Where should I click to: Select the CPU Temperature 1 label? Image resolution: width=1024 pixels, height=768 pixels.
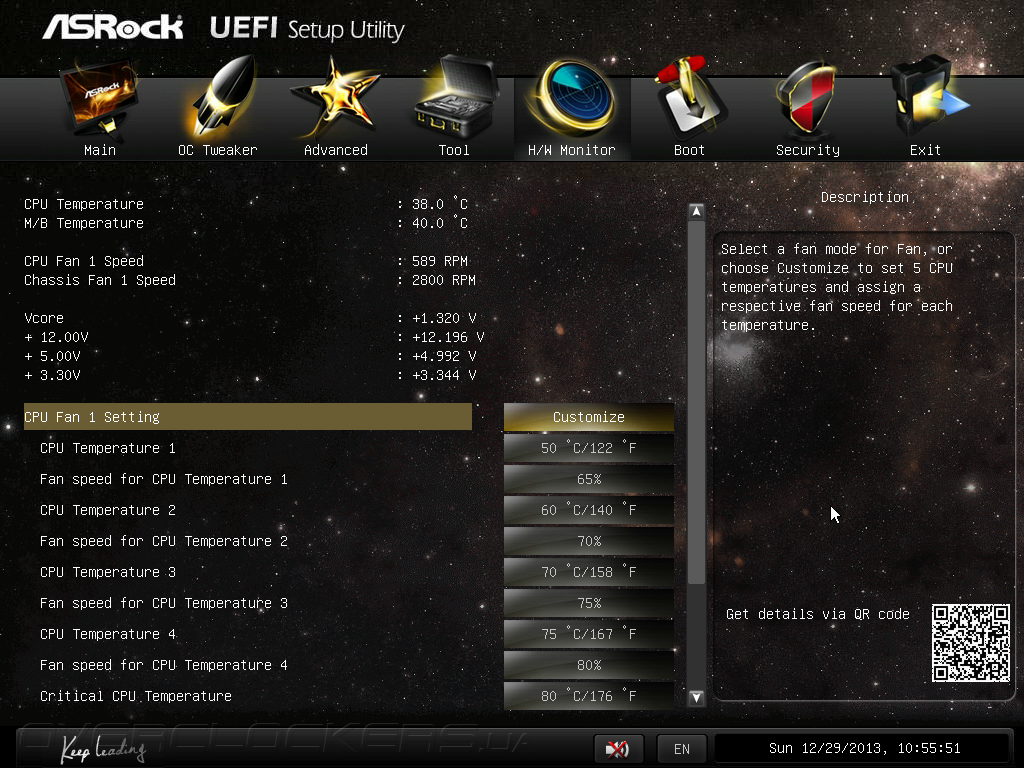(x=108, y=448)
